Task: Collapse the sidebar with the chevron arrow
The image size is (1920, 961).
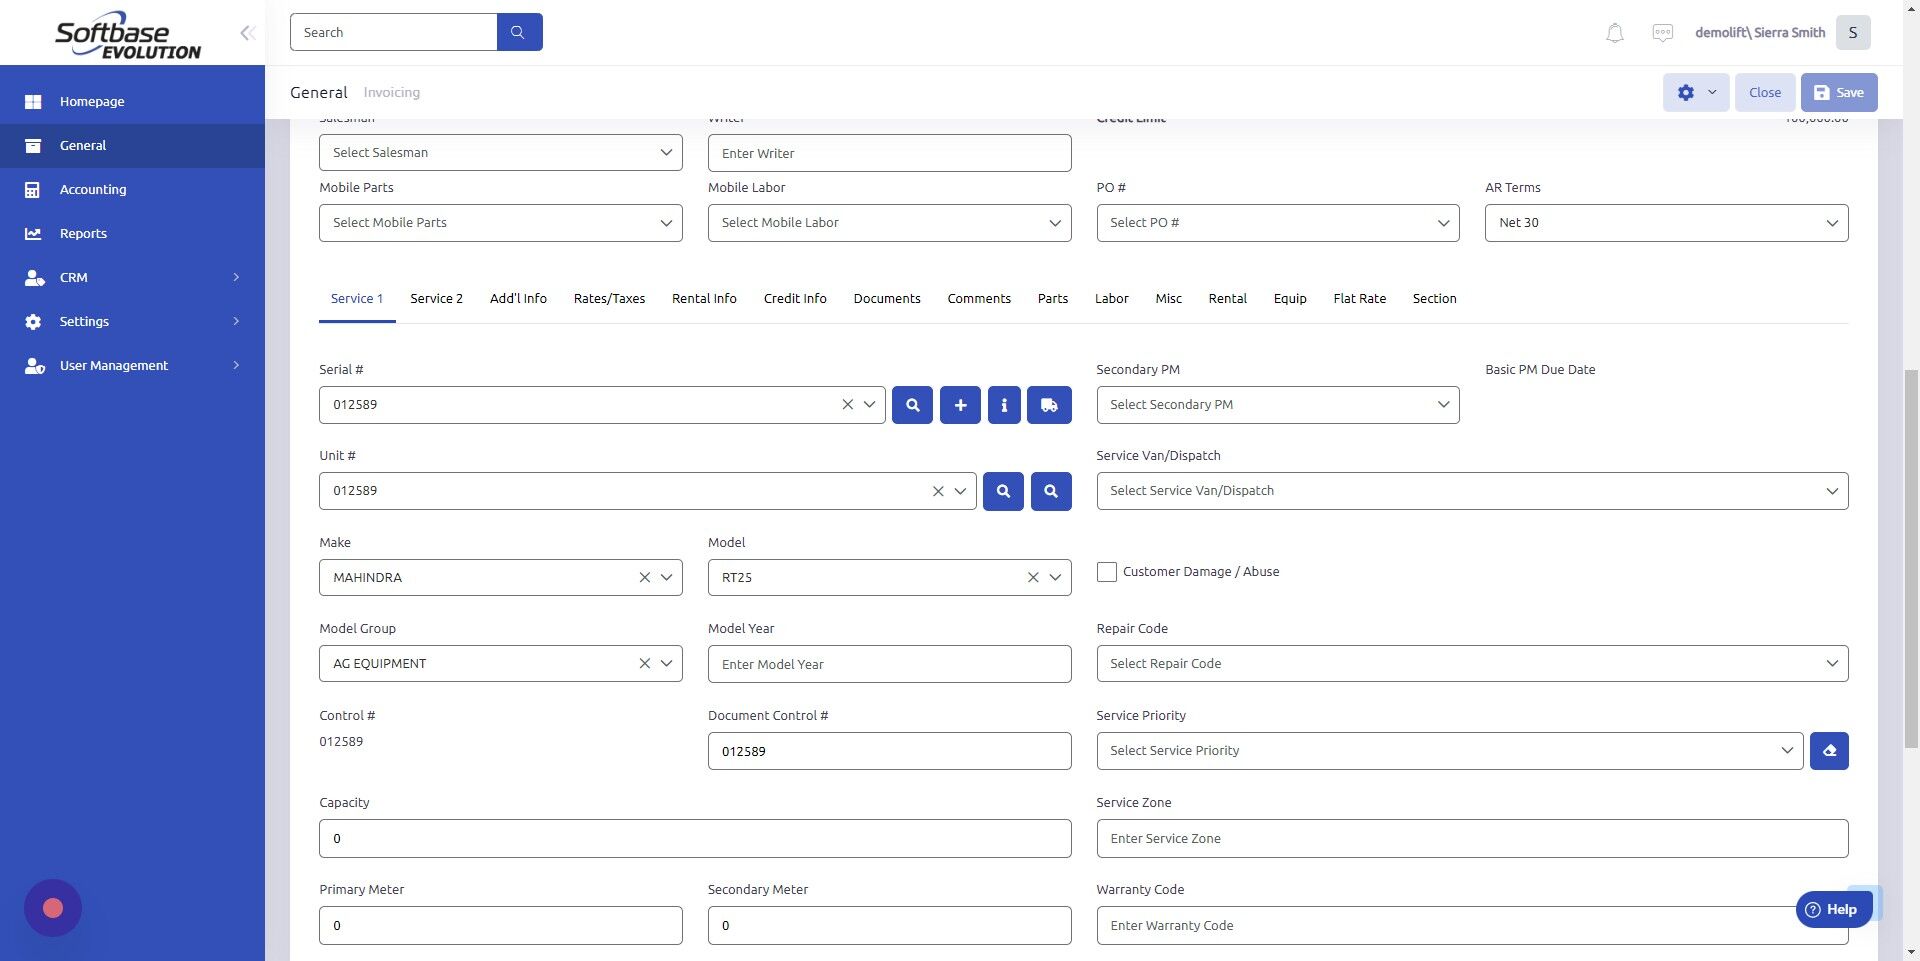Action: 246,32
